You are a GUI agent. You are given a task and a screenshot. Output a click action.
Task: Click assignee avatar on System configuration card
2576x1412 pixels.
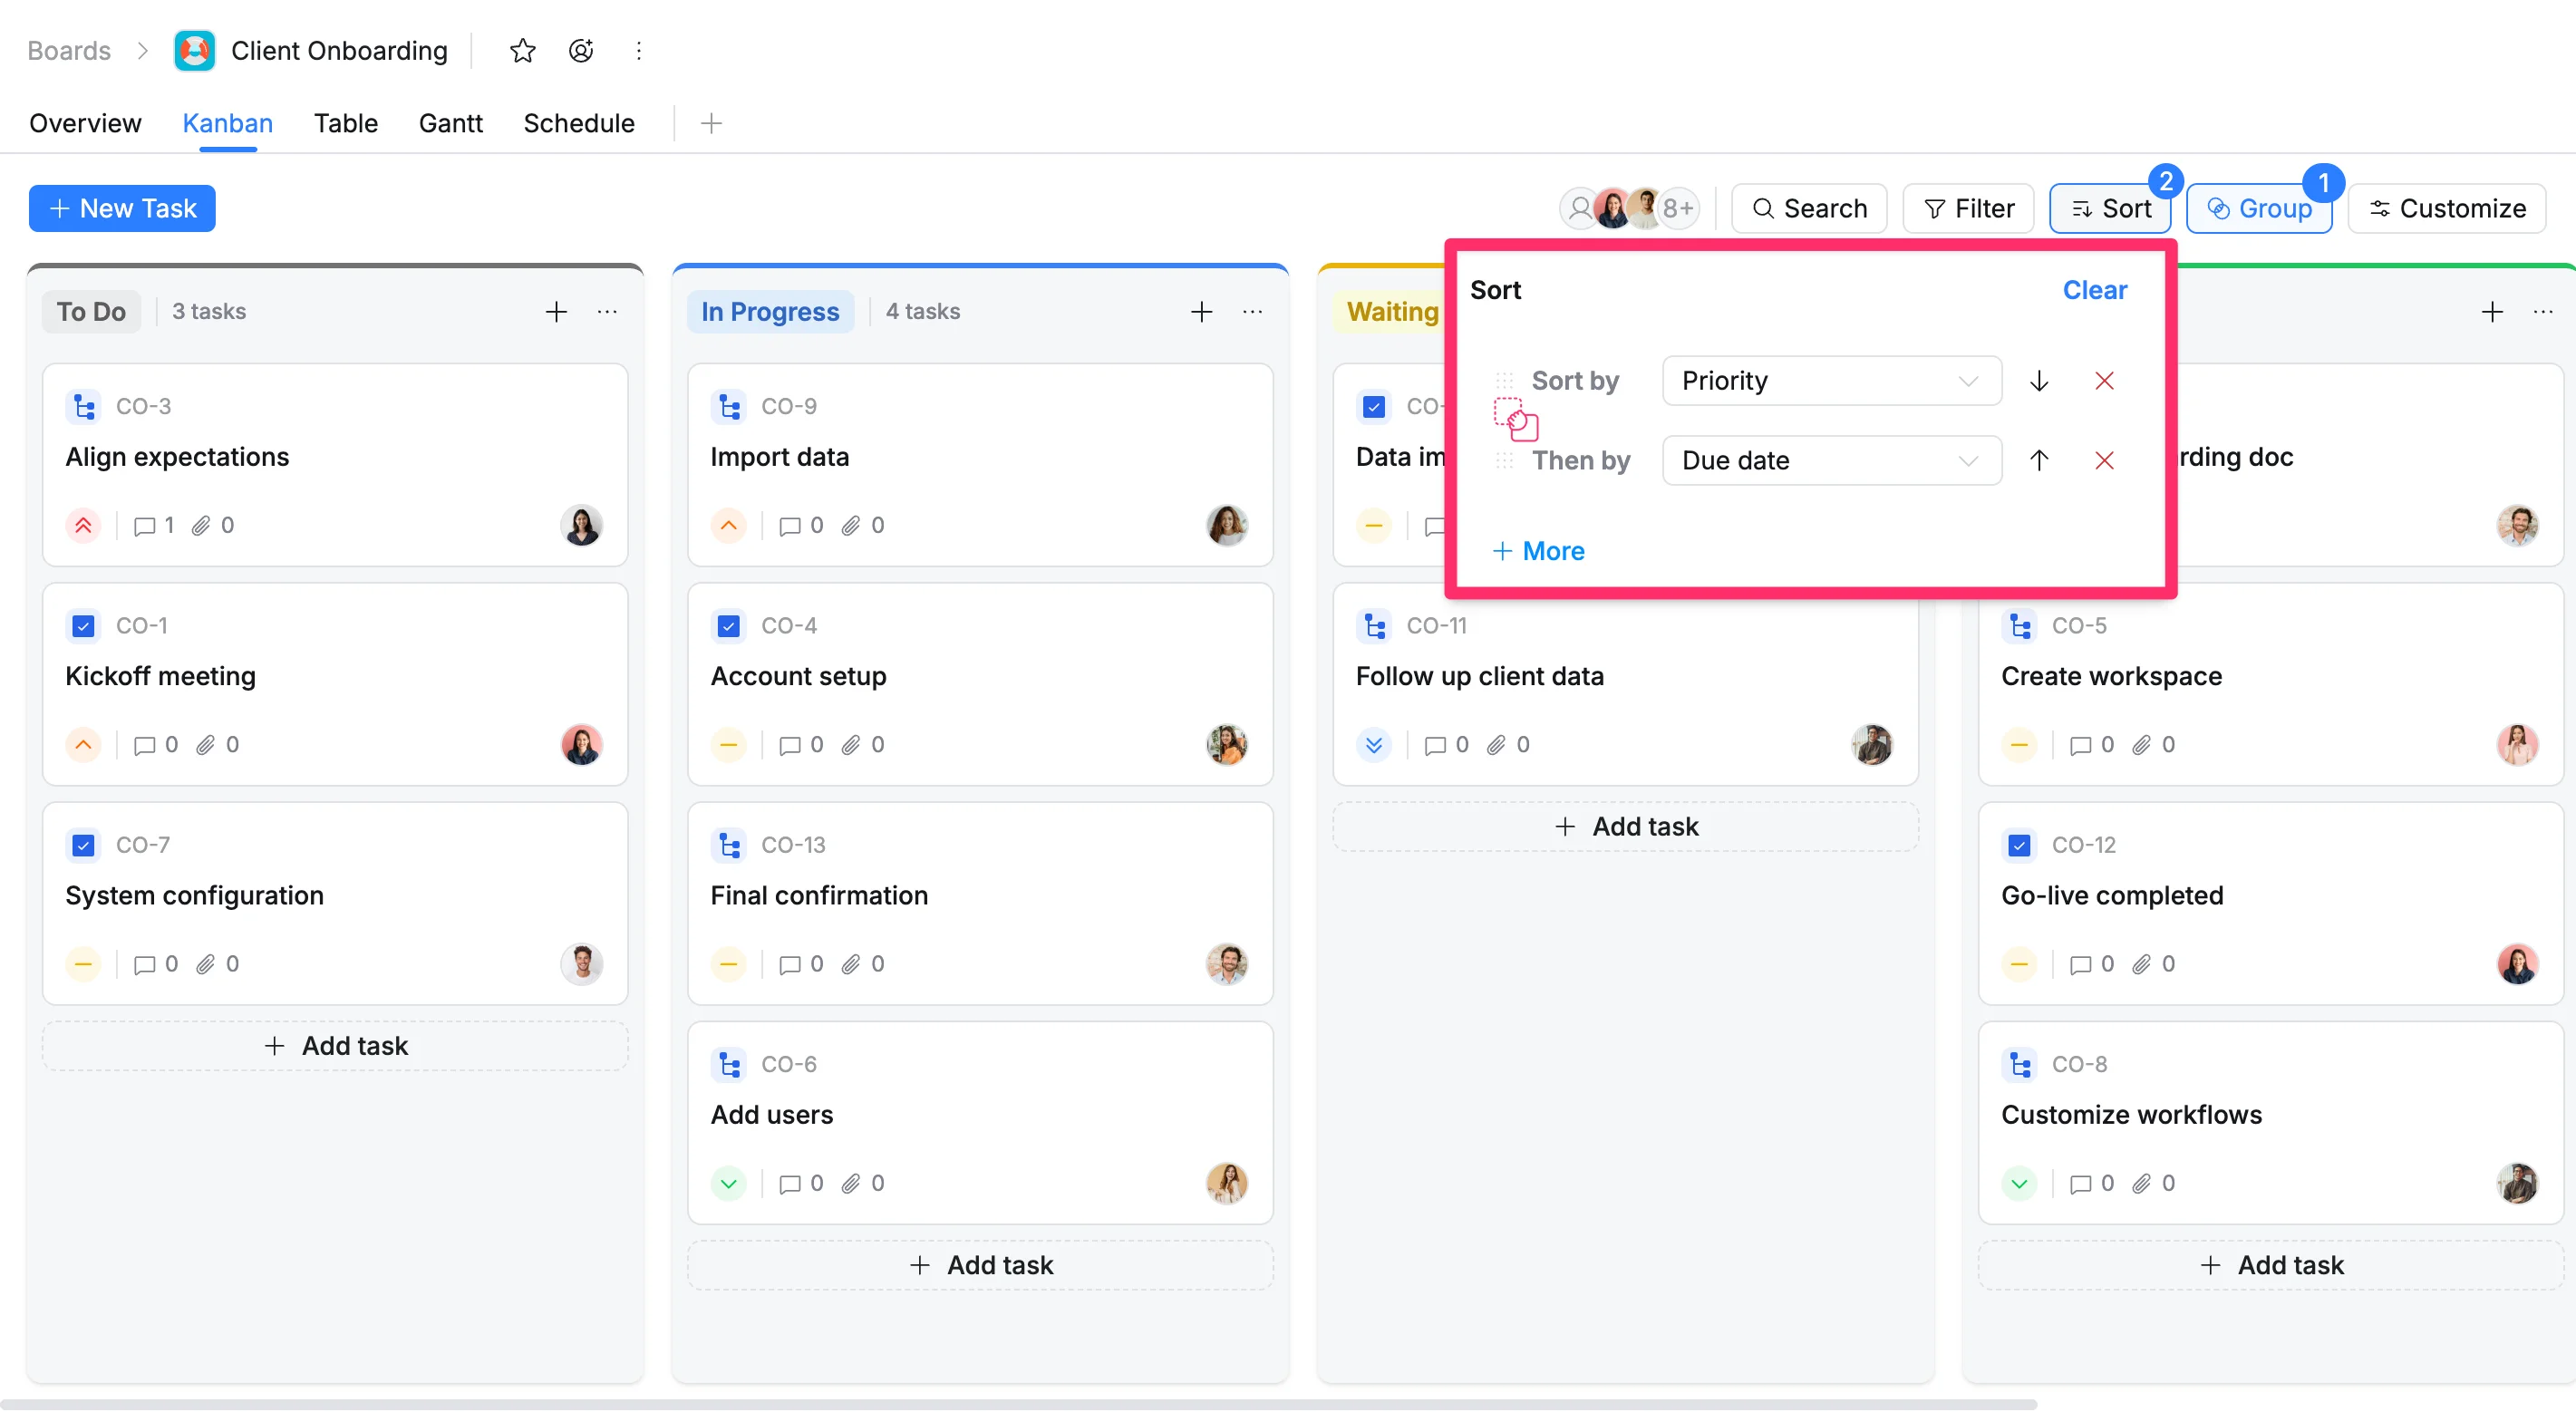[581, 964]
